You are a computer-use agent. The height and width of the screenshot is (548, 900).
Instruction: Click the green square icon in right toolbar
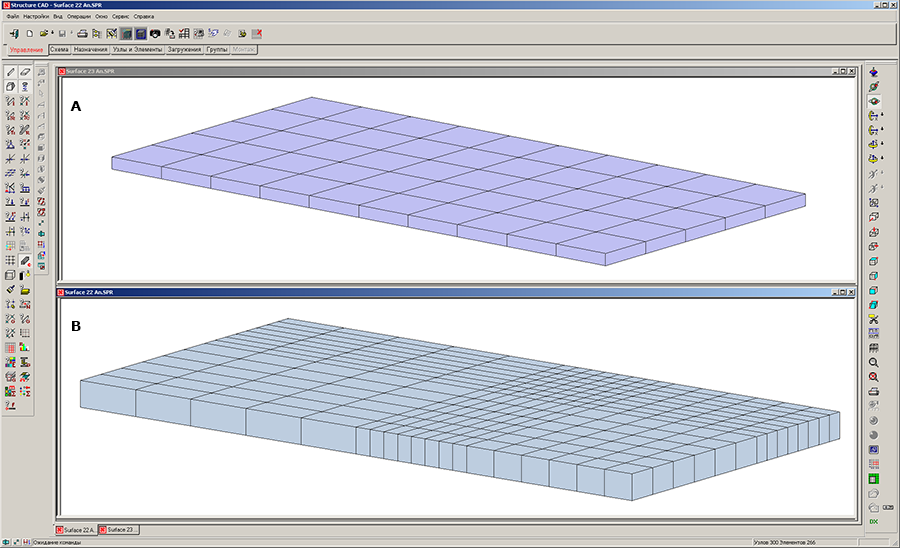click(x=874, y=478)
